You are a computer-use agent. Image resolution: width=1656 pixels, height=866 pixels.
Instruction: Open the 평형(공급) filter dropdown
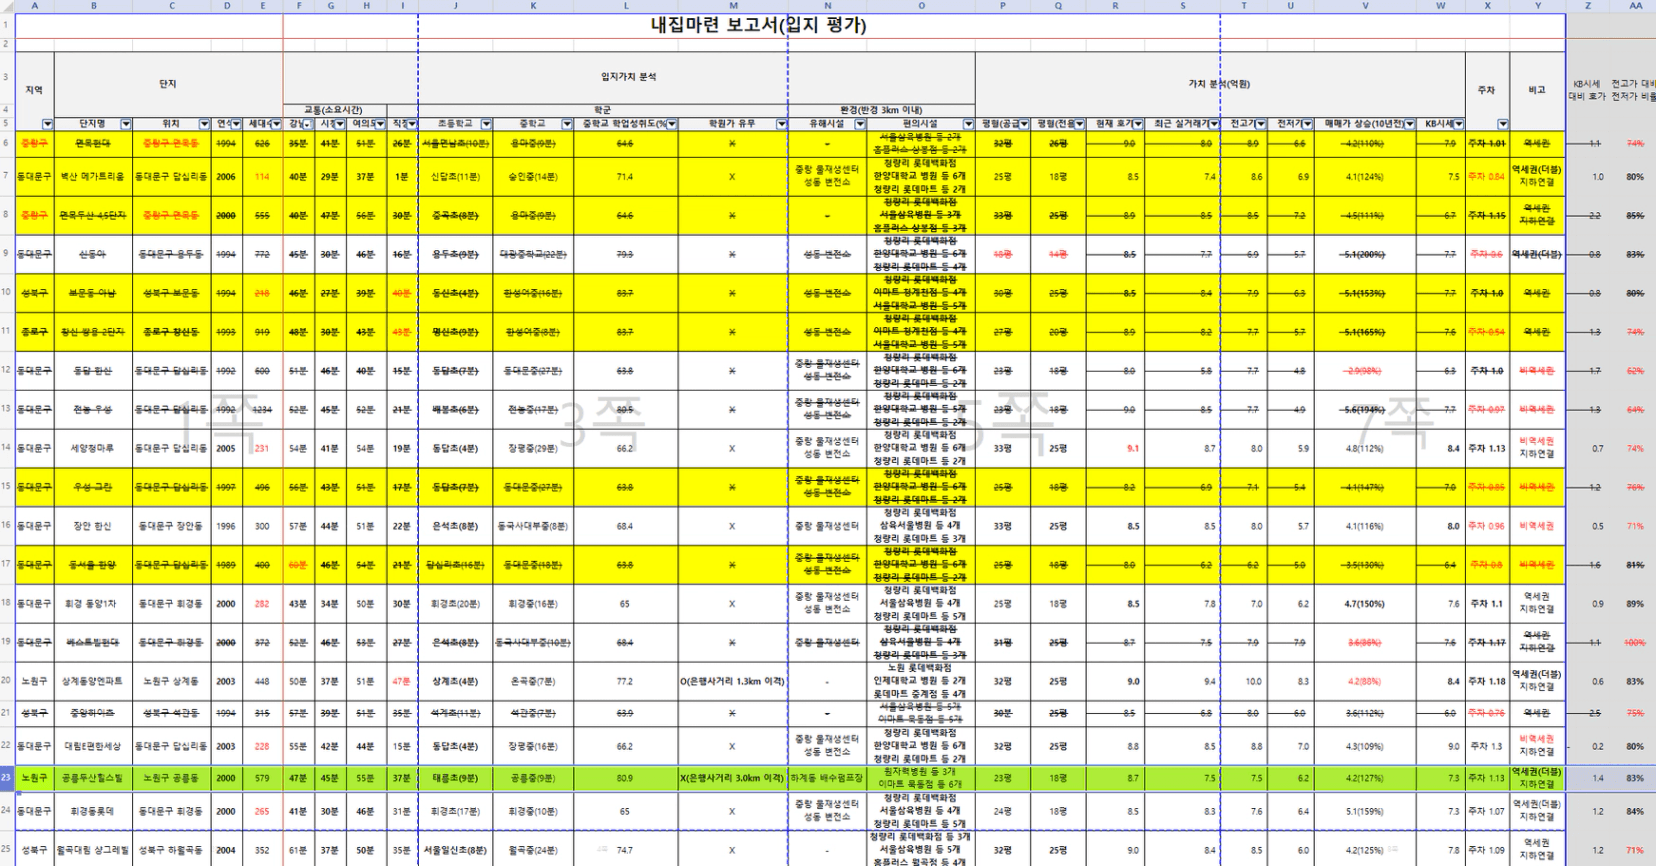tap(1024, 124)
